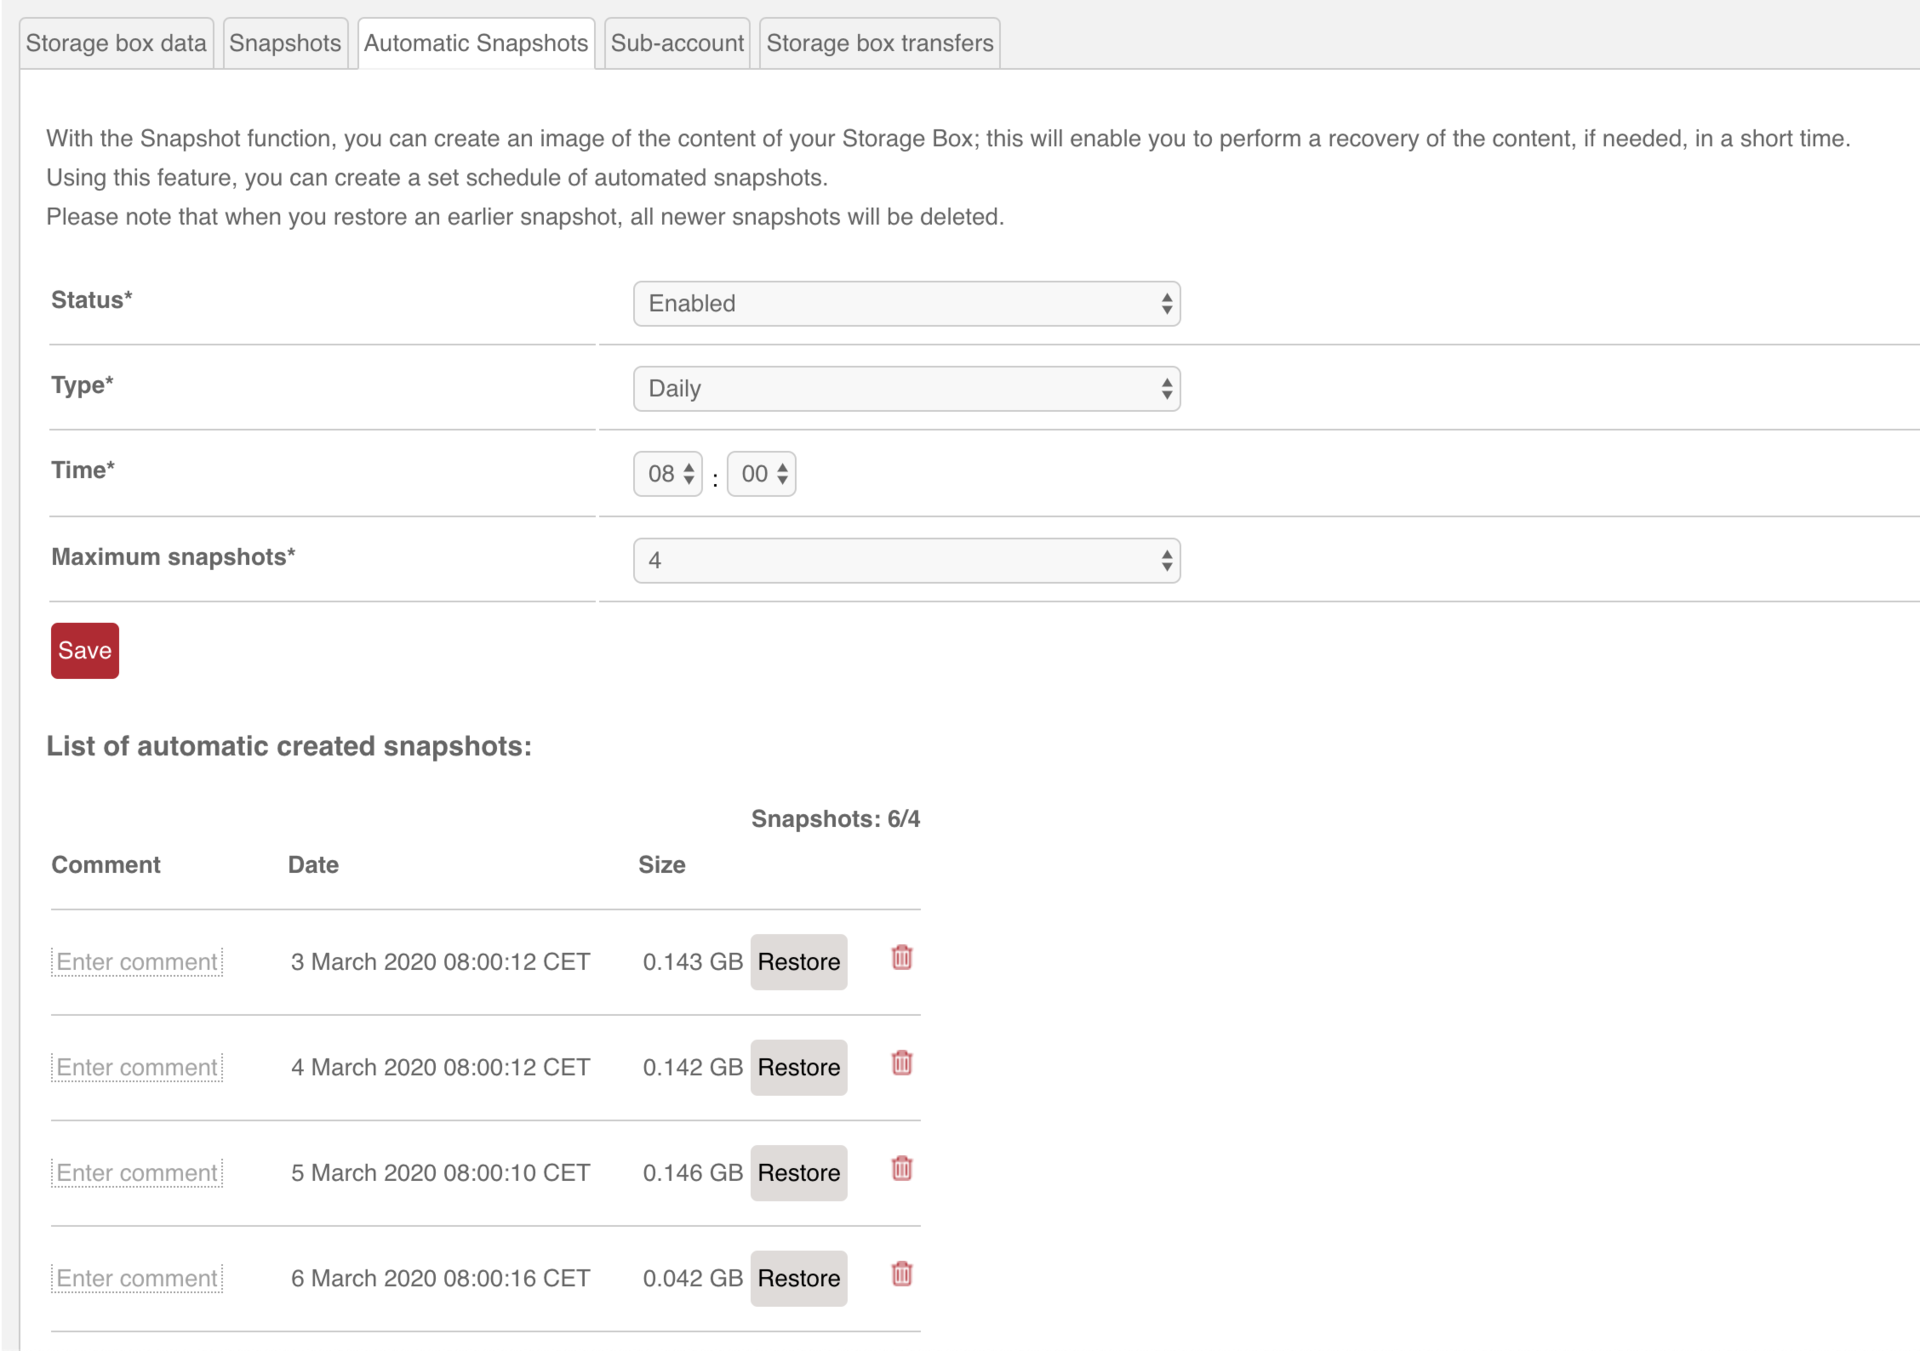Restore the 5 March 2020 snapshot
This screenshot has height=1351, width=1920.
798,1172
